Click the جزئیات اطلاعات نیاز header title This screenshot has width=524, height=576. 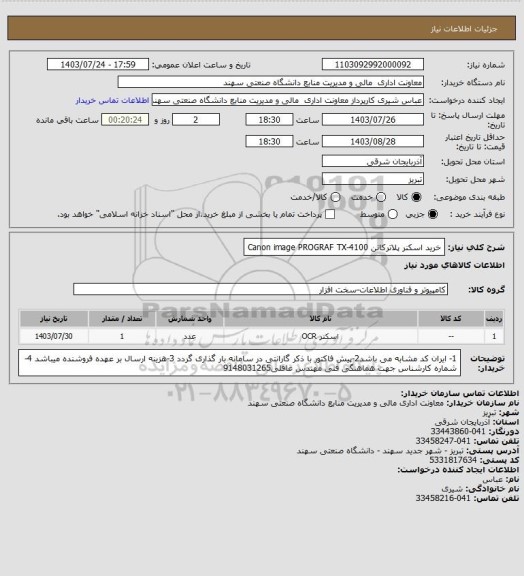tap(464, 29)
